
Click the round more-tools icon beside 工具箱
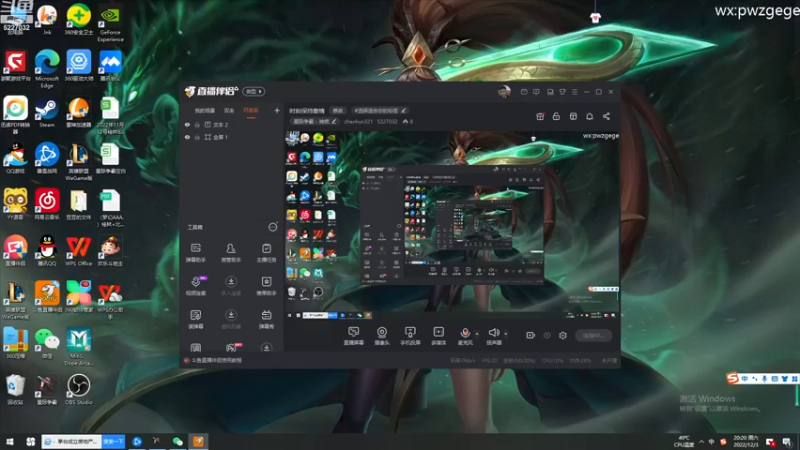coord(273,227)
